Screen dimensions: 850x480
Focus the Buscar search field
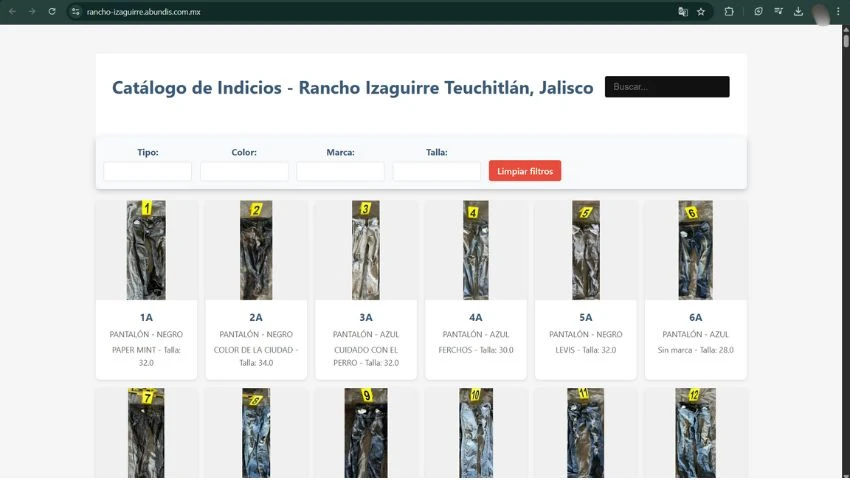click(x=667, y=87)
